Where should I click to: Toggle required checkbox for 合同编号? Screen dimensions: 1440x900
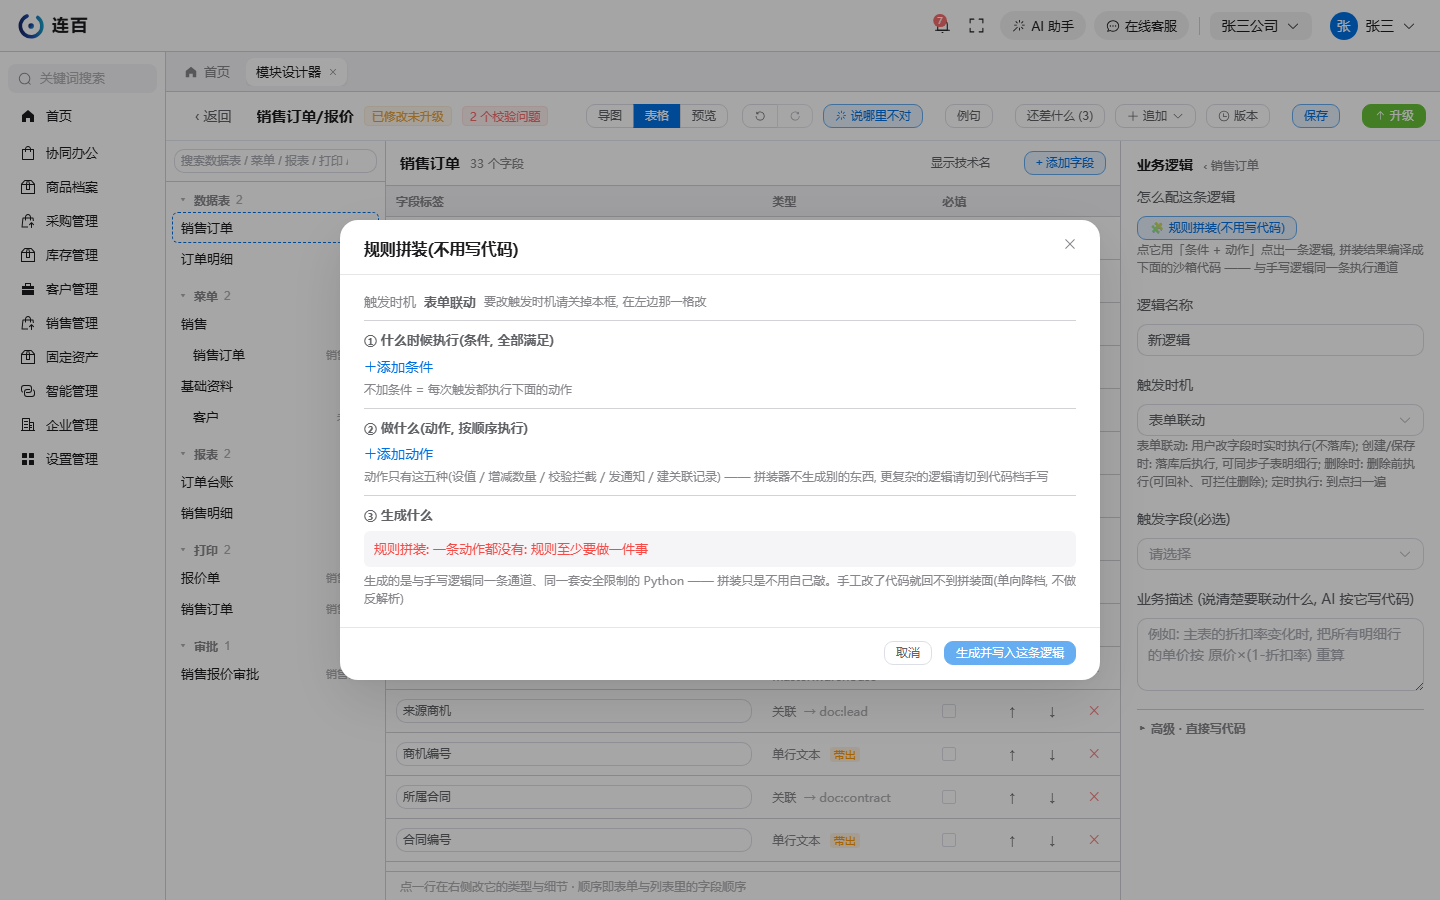coord(949,840)
